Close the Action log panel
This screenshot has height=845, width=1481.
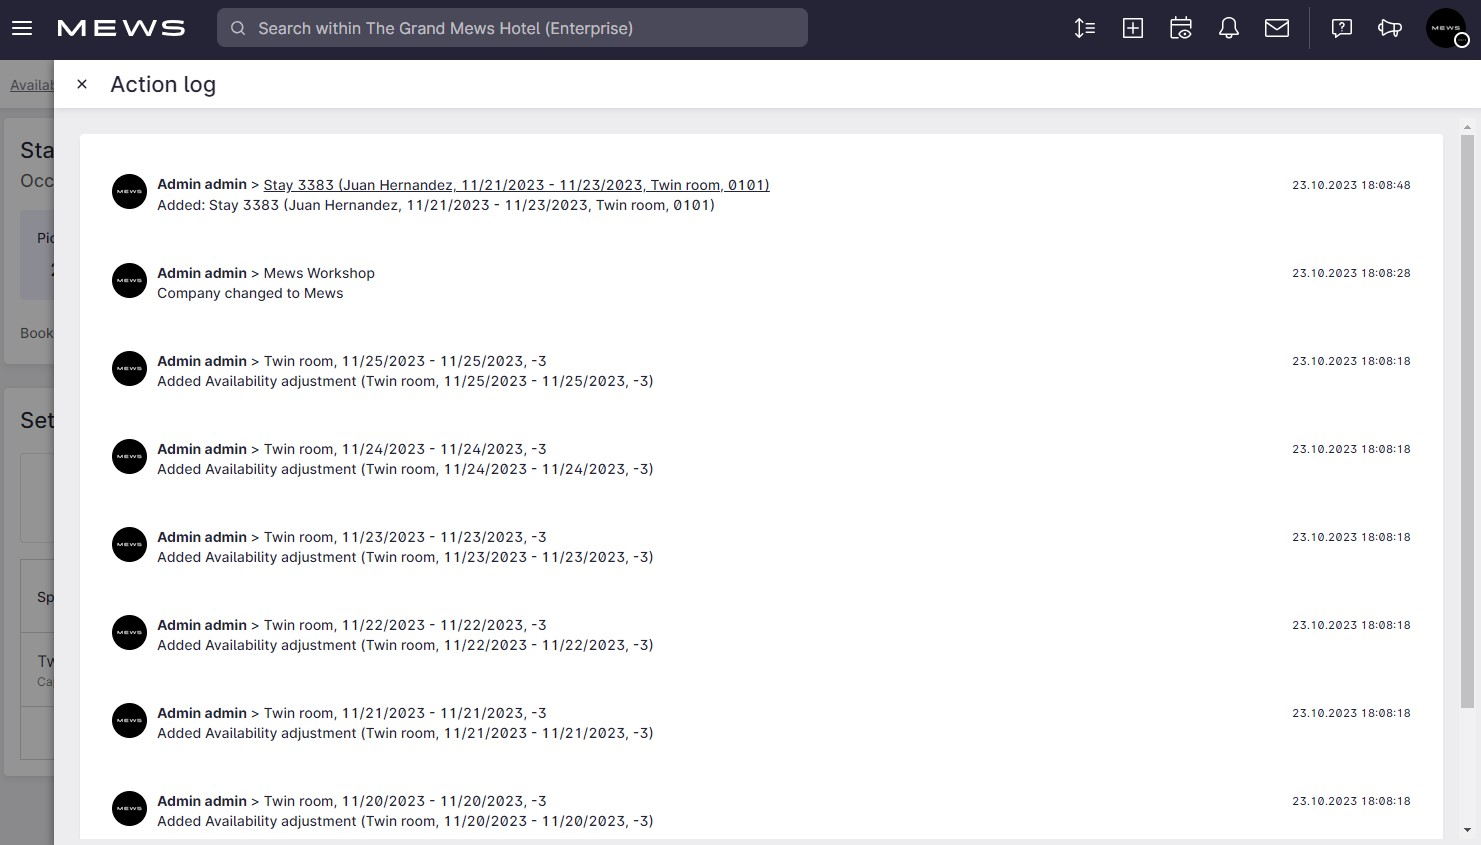(82, 84)
